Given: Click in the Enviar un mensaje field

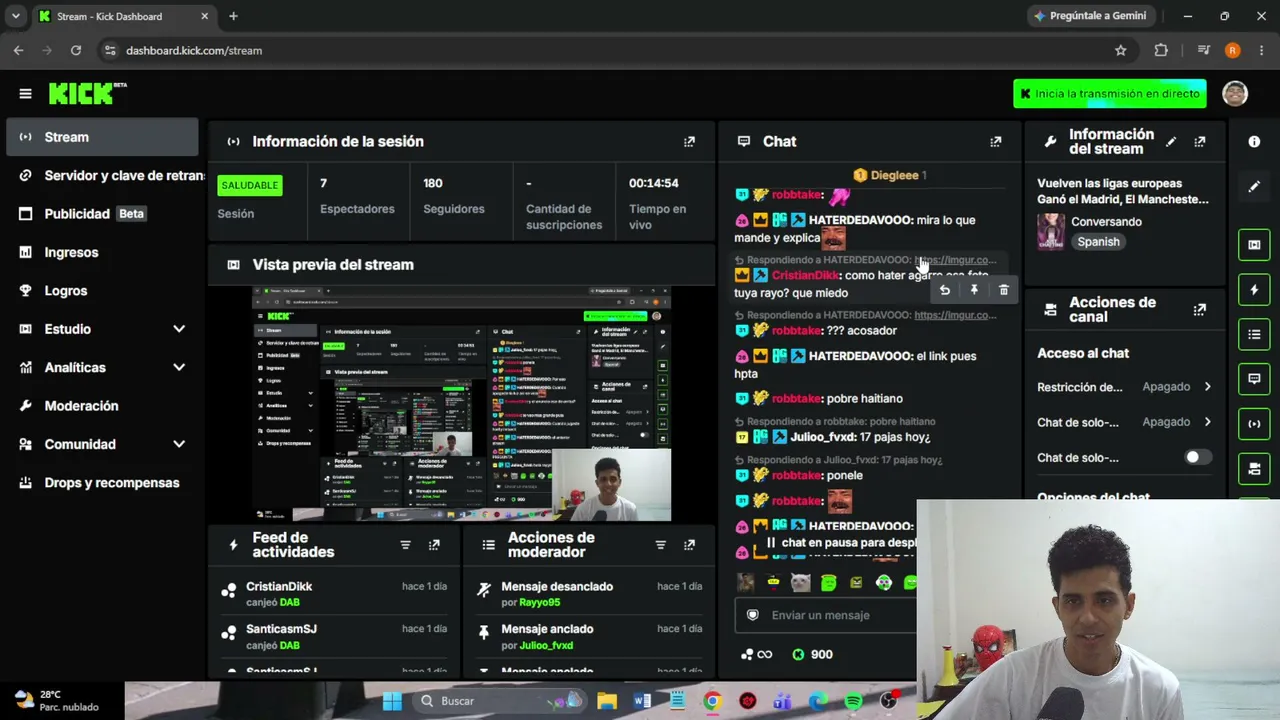Looking at the screenshot, I should (825, 615).
